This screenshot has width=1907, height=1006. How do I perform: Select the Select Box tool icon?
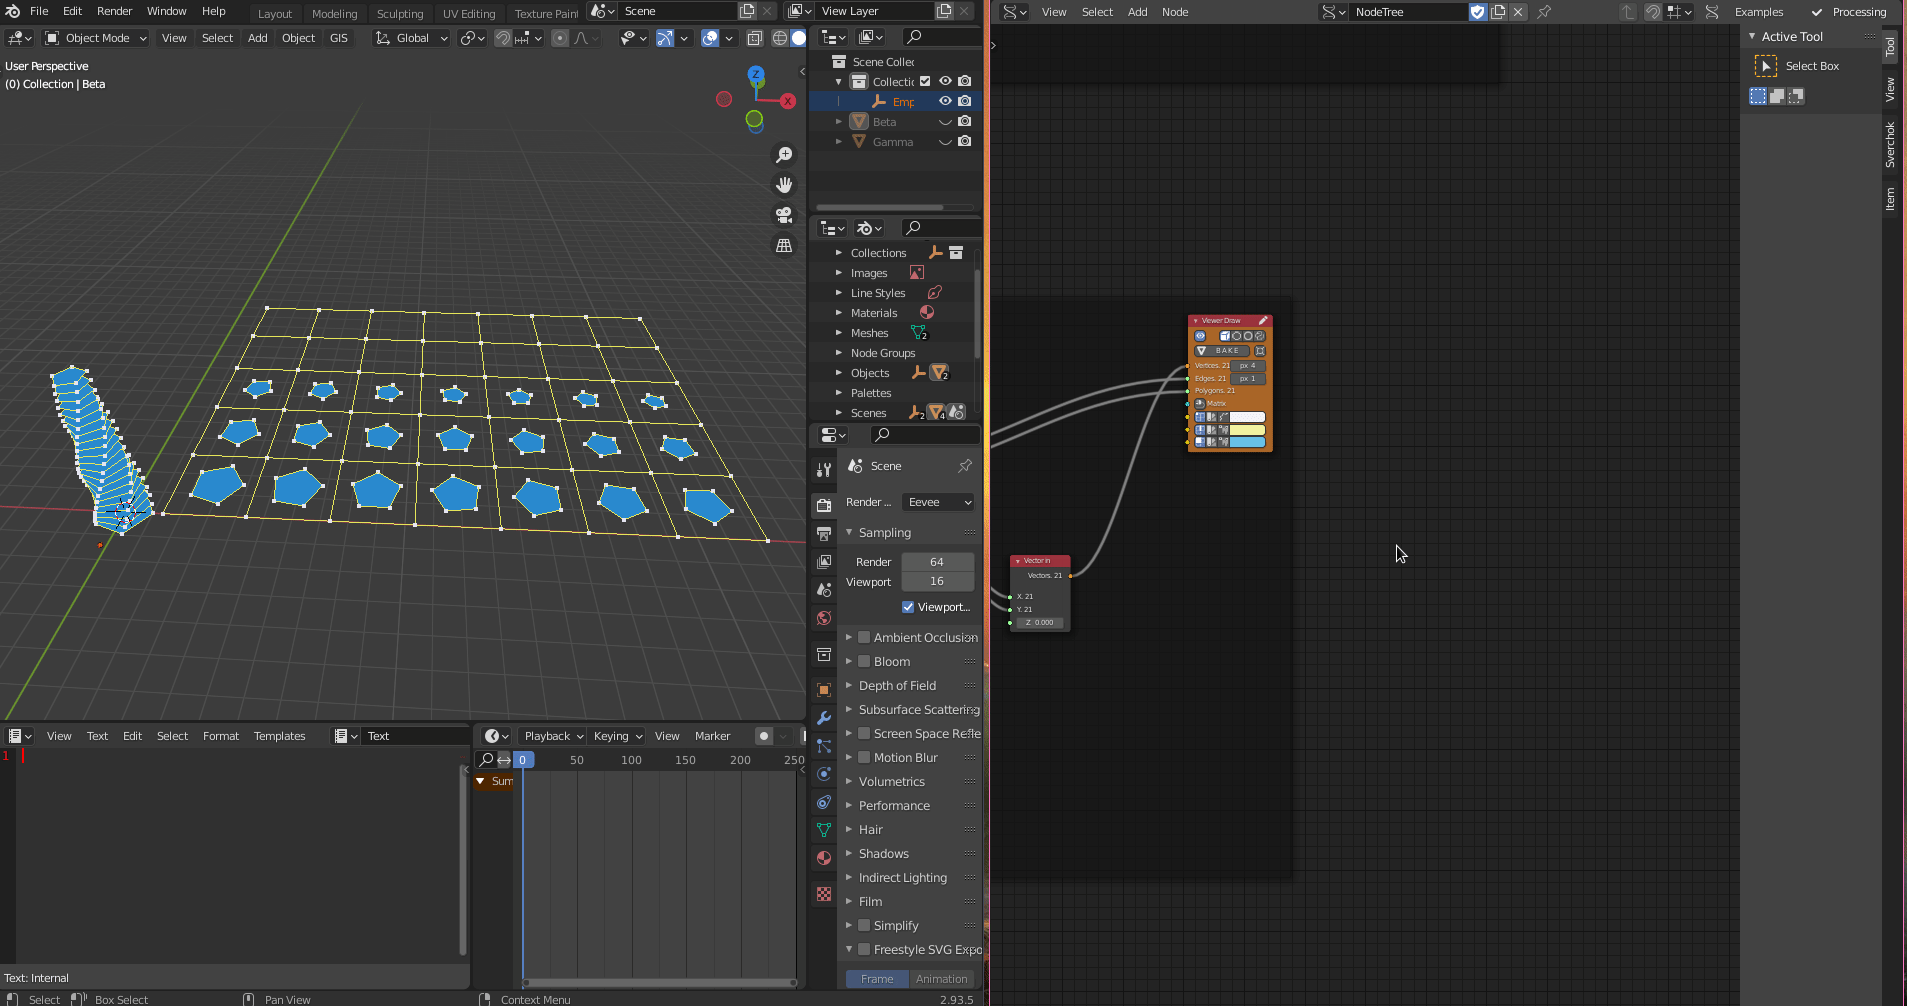click(1766, 66)
